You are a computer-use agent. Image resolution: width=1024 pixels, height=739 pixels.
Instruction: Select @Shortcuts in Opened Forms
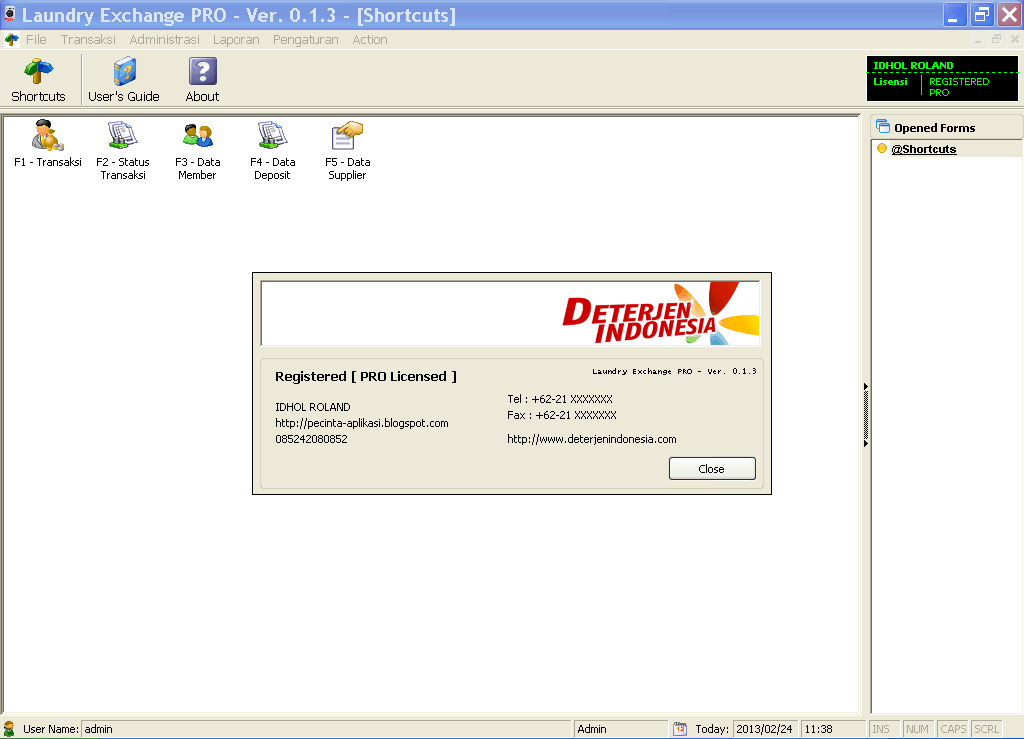click(923, 149)
